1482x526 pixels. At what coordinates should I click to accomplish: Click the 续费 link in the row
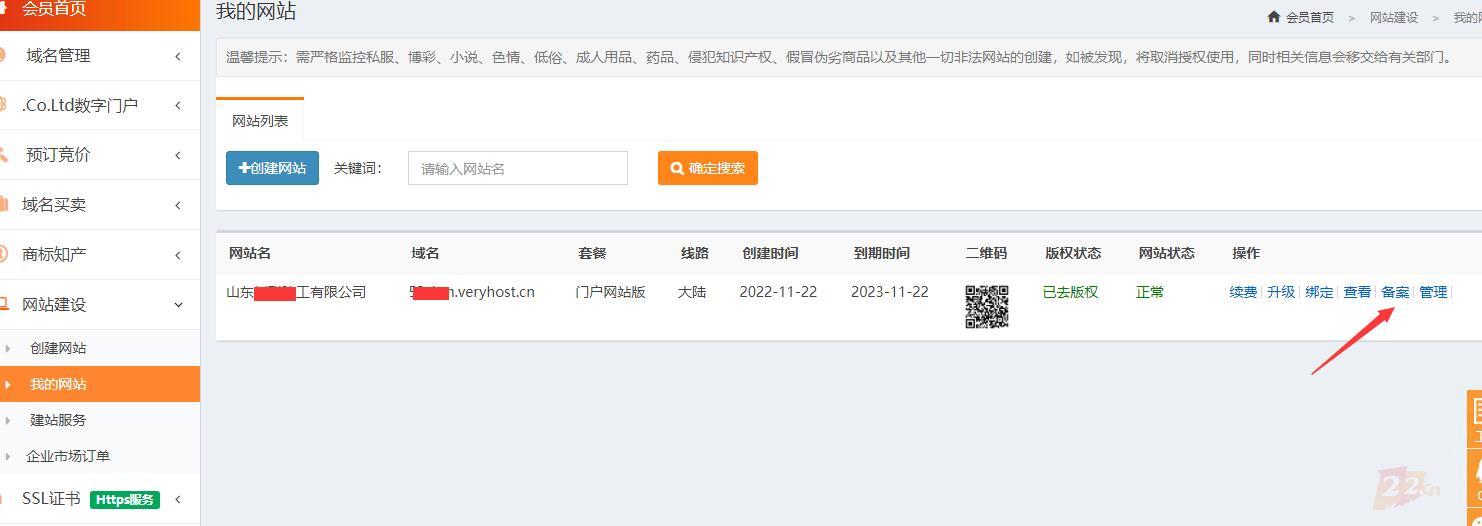pos(1243,292)
